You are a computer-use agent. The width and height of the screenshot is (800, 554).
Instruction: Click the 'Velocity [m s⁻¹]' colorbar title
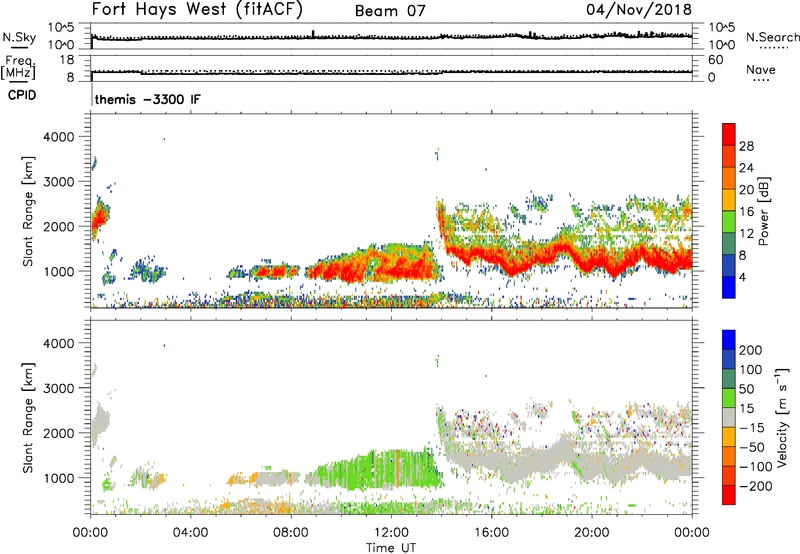[782, 417]
